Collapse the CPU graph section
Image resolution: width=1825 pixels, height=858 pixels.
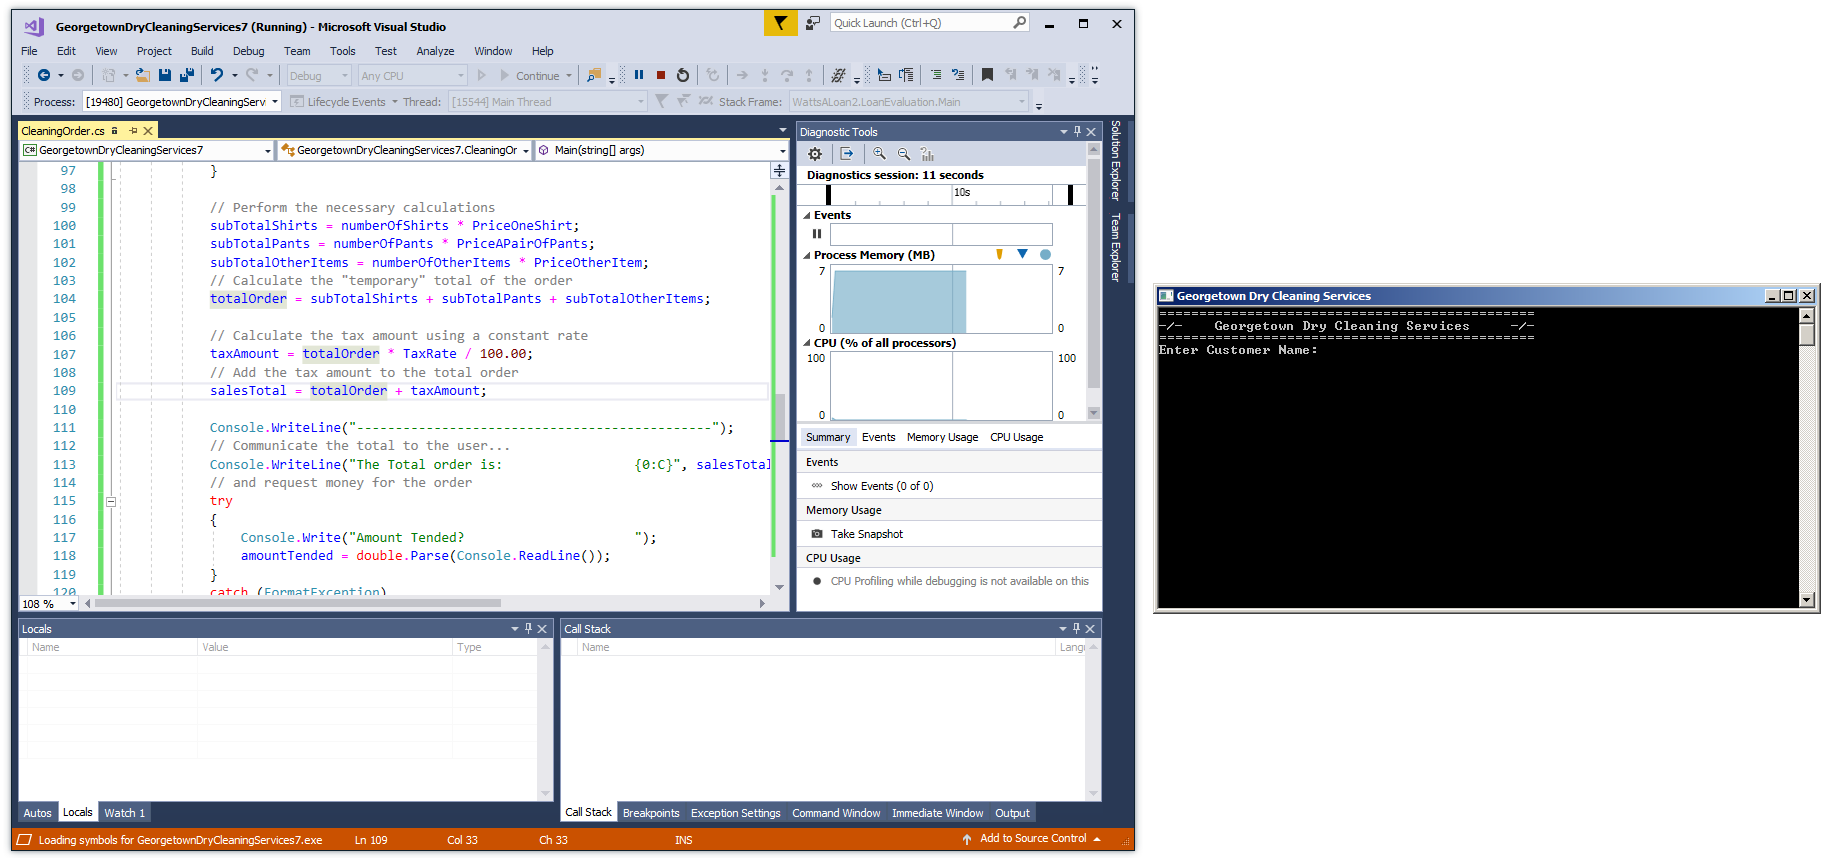pos(807,343)
